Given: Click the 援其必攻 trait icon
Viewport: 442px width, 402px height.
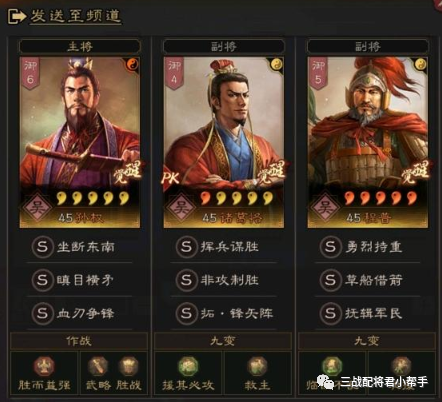Looking at the screenshot, I should (x=188, y=366).
